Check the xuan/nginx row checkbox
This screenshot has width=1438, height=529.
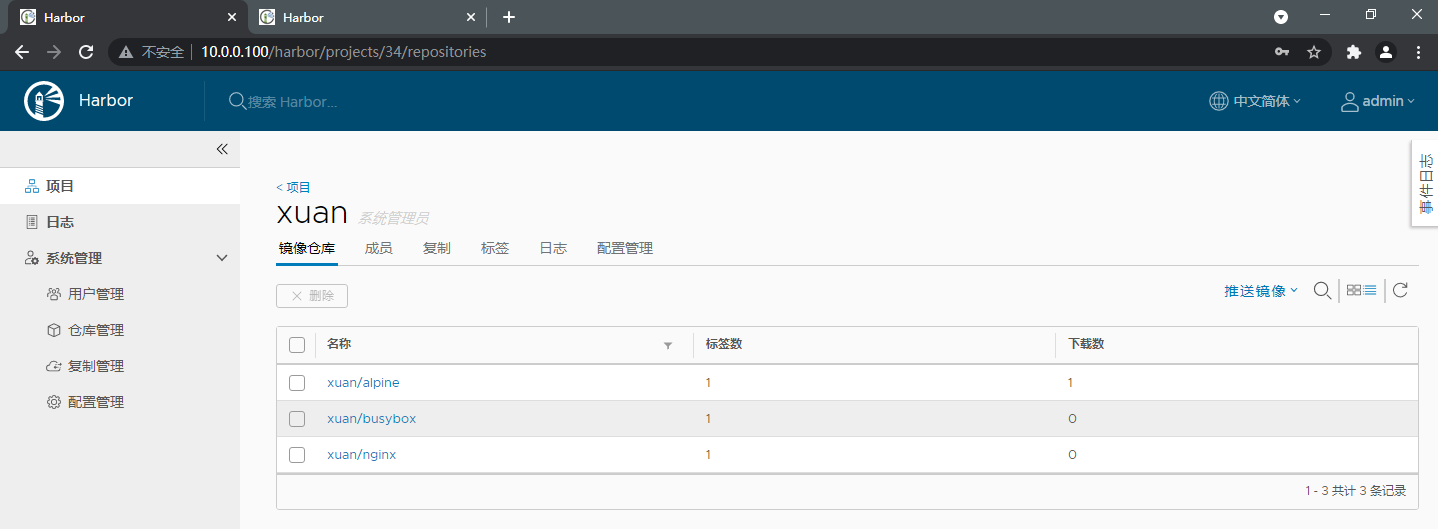[x=297, y=455]
